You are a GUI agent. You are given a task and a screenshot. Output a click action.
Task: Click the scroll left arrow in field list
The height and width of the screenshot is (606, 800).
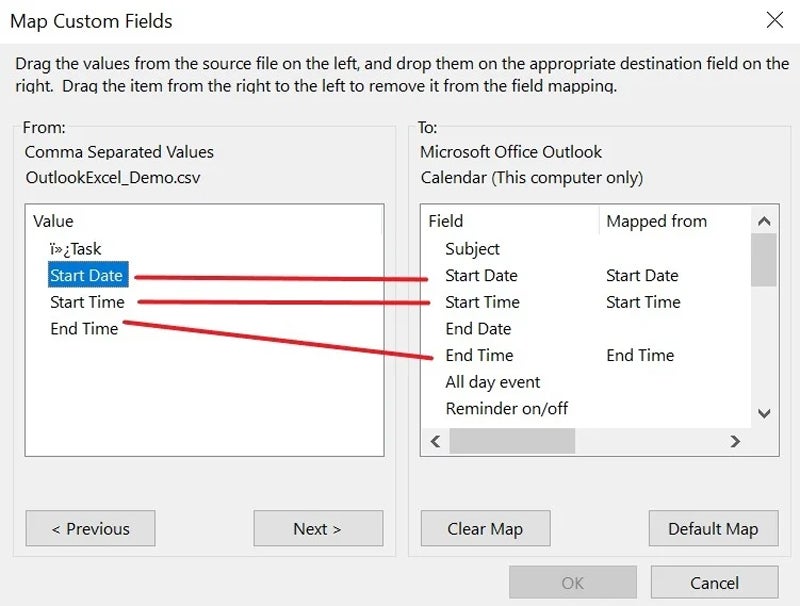(x=435, y=441)
